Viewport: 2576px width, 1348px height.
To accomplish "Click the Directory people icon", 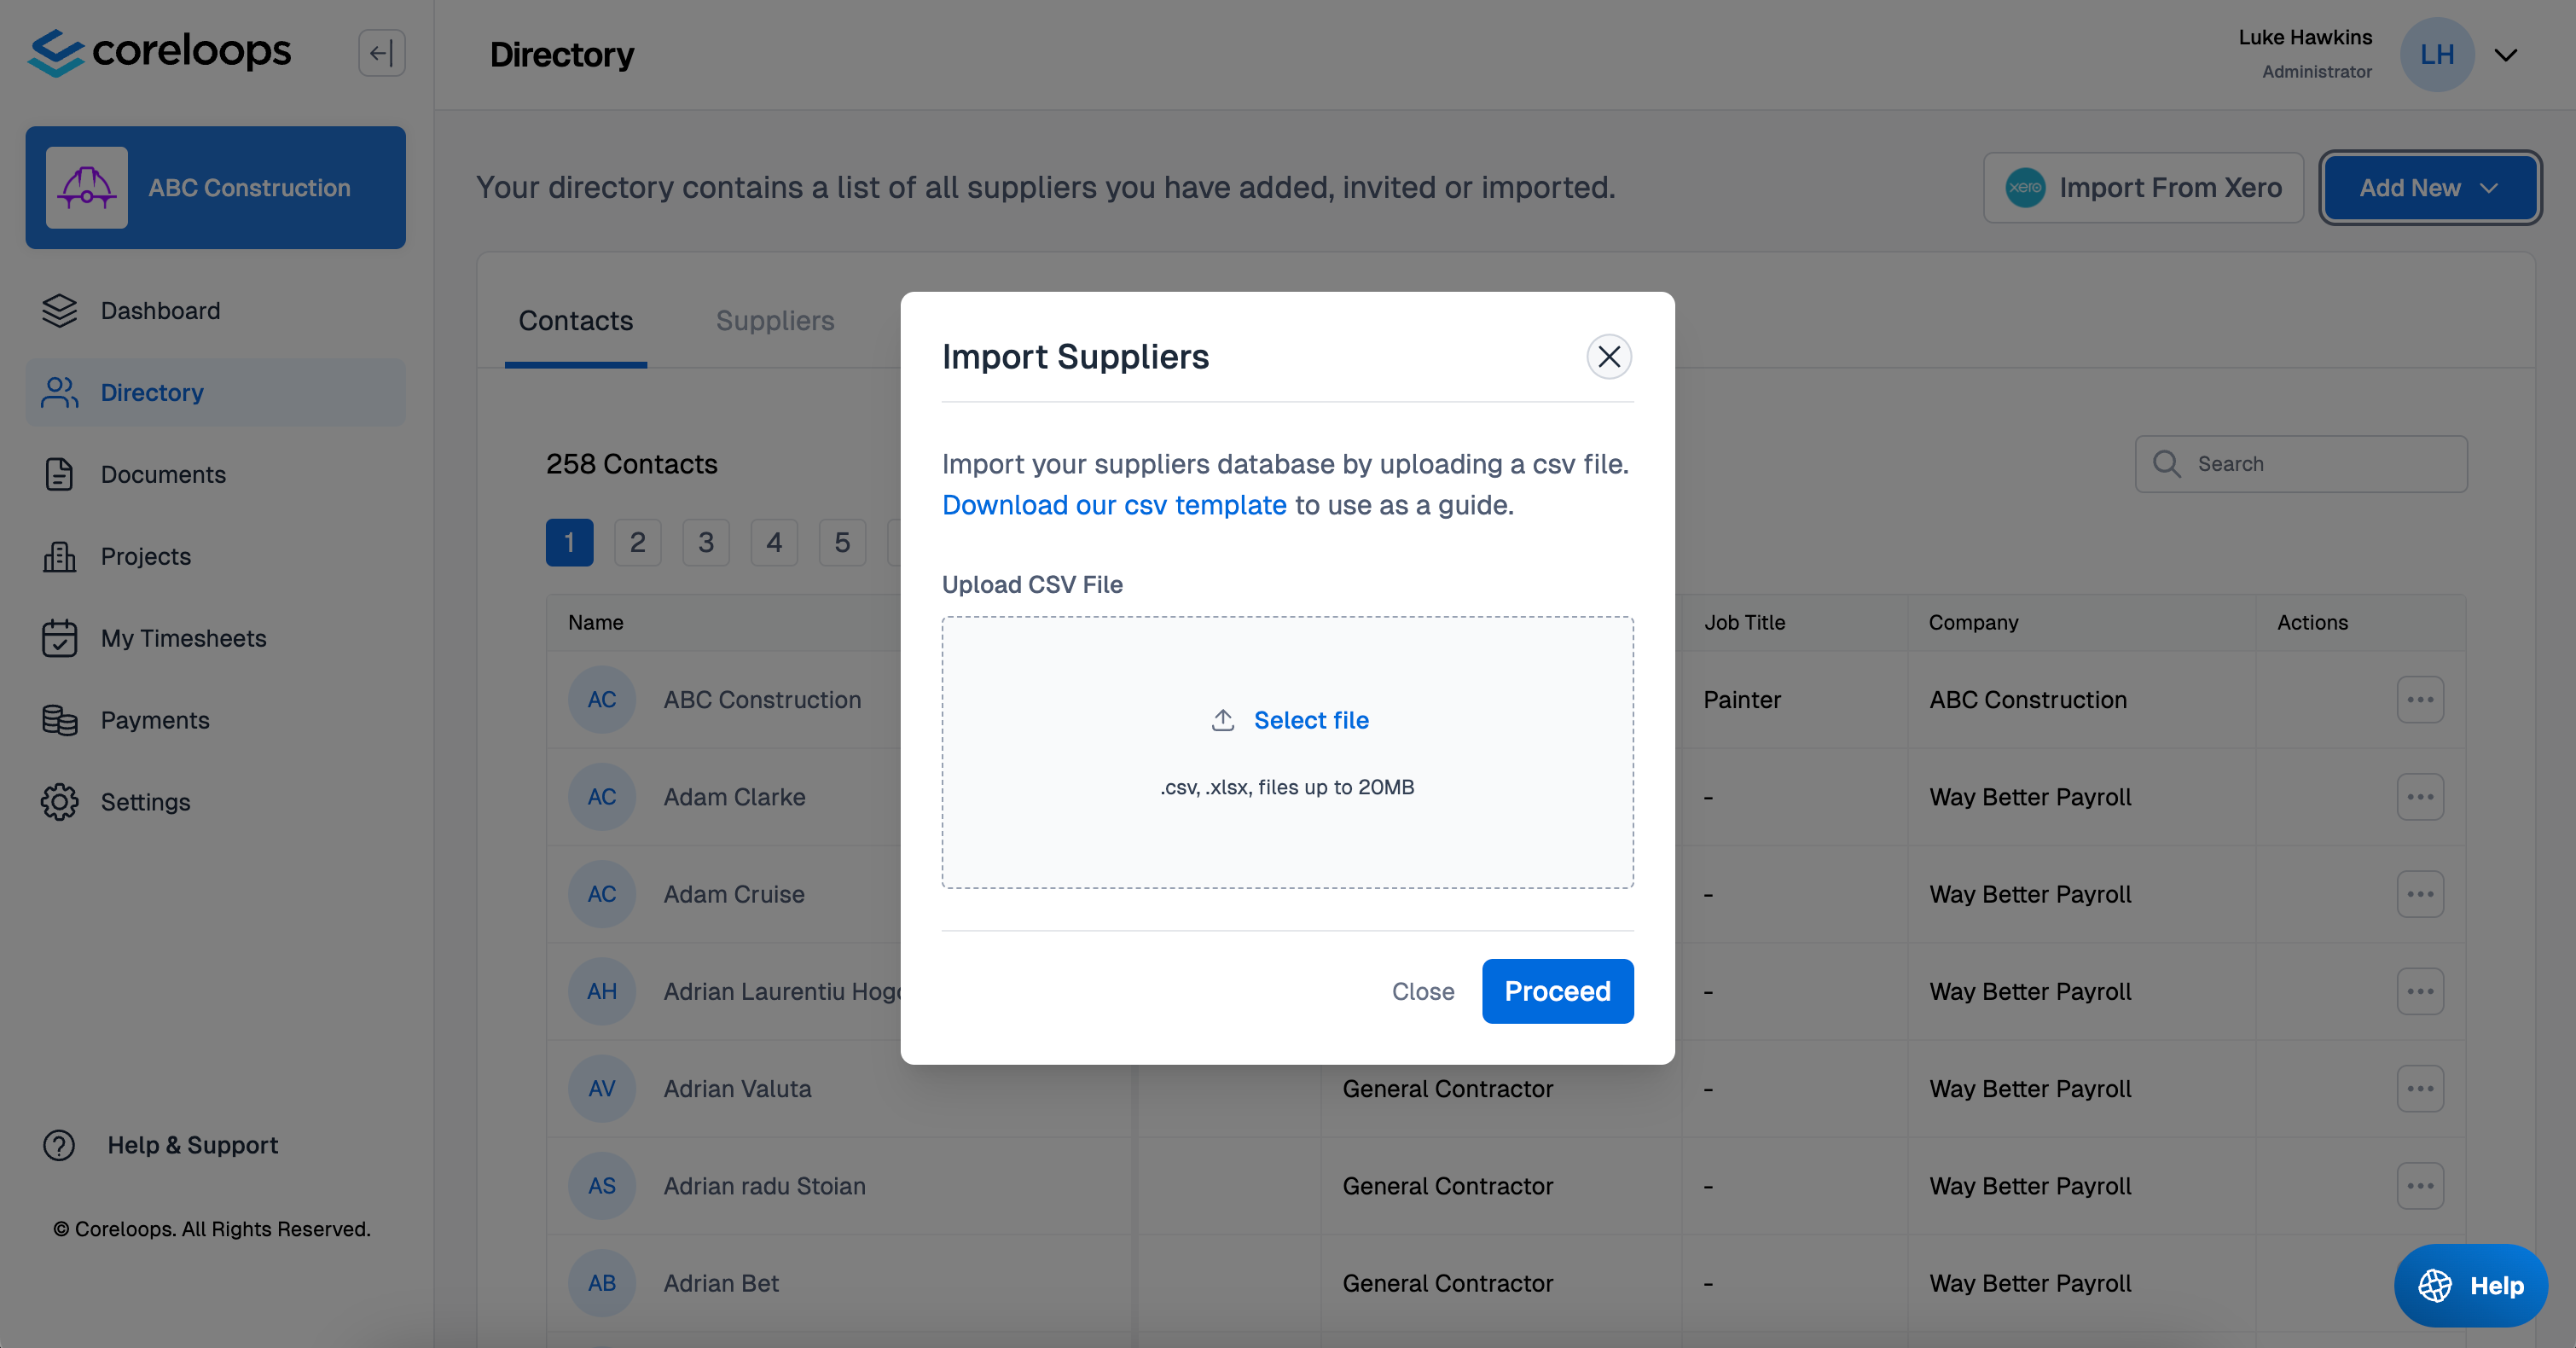I will tap(59, 393).
